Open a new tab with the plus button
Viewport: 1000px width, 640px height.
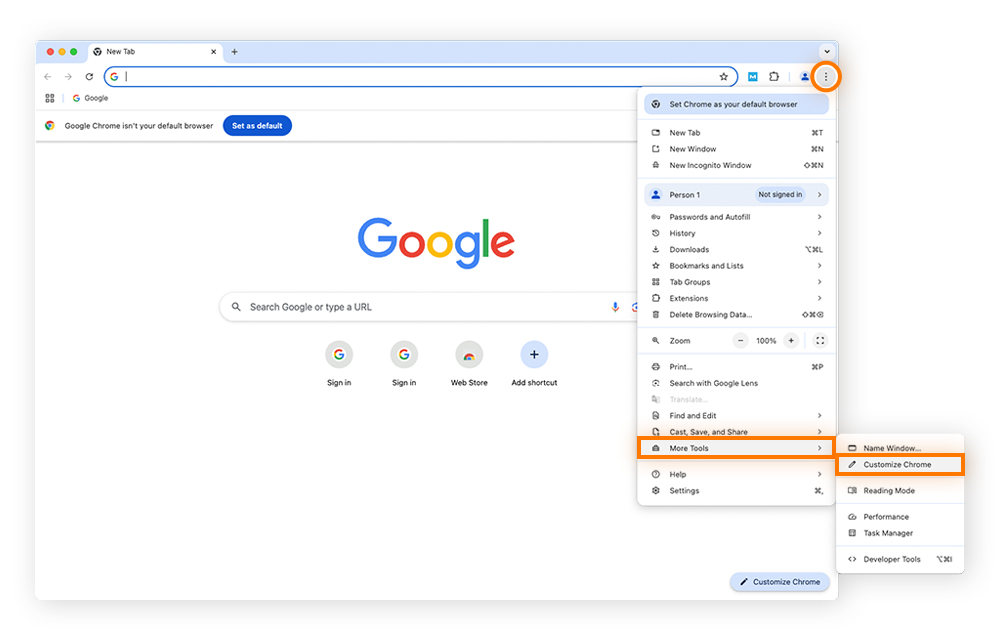234,52
